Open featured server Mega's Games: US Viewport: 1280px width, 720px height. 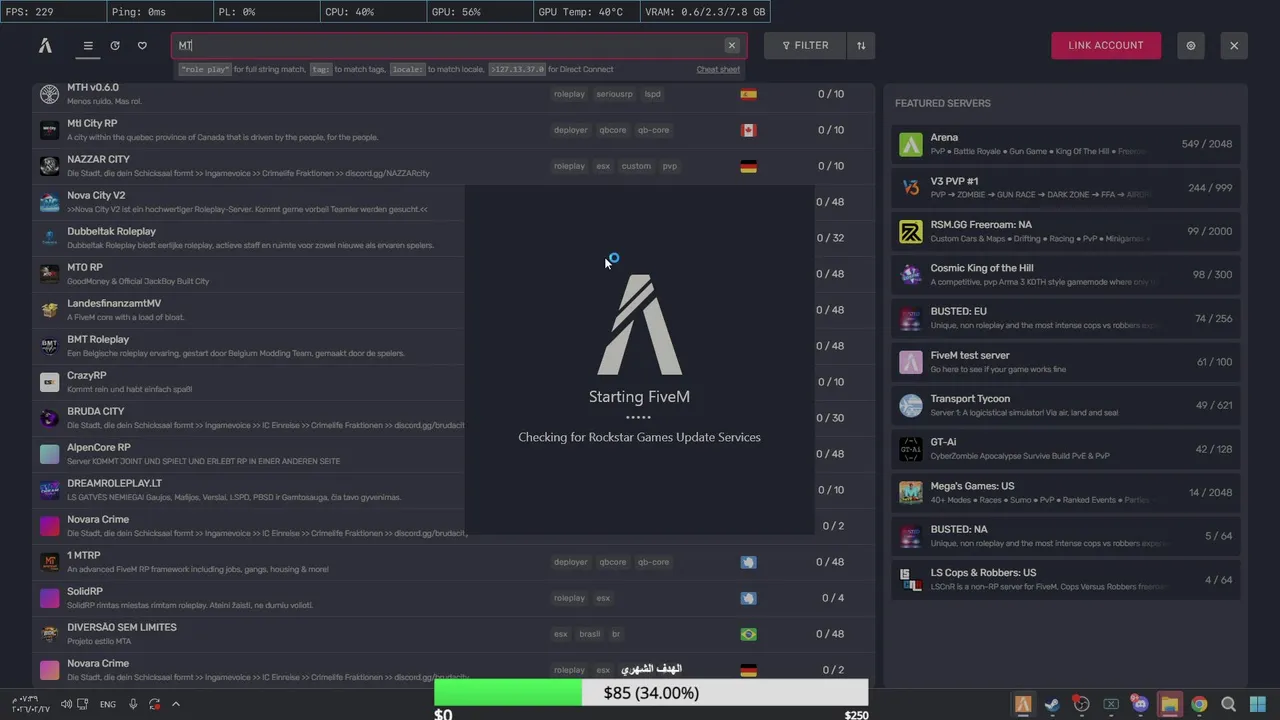tap(1066, 492)
